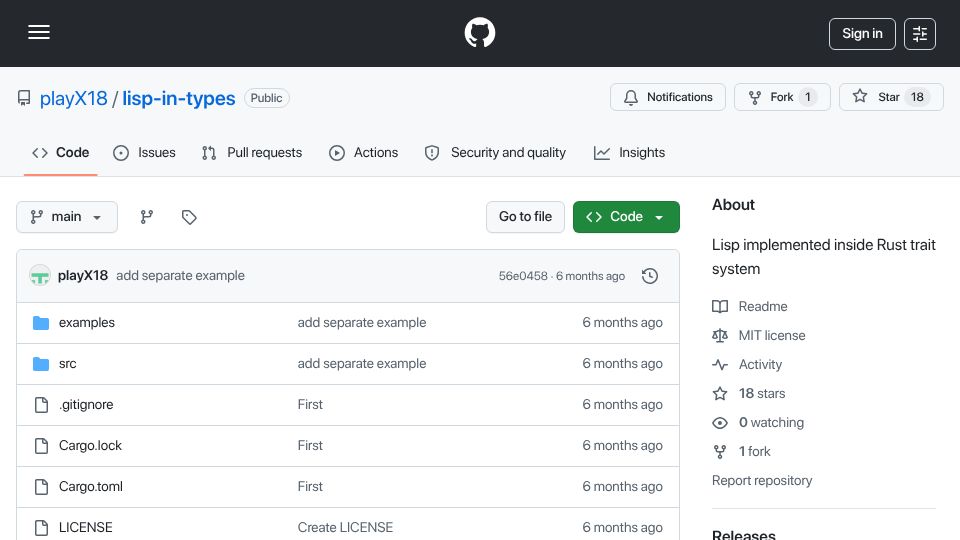The image size is (960, 540).
Task: Open the Pull requests tab
Action: pyautogui.click(x=252, y=152)
